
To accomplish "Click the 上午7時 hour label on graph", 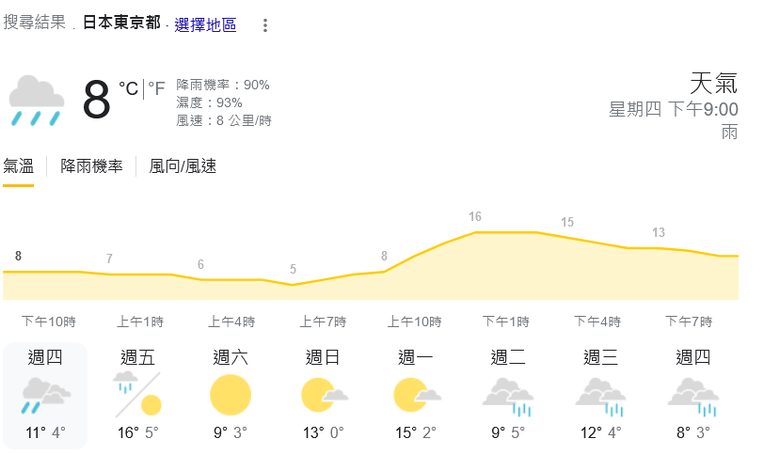I will pyautogui.click(x=323, y=322).
